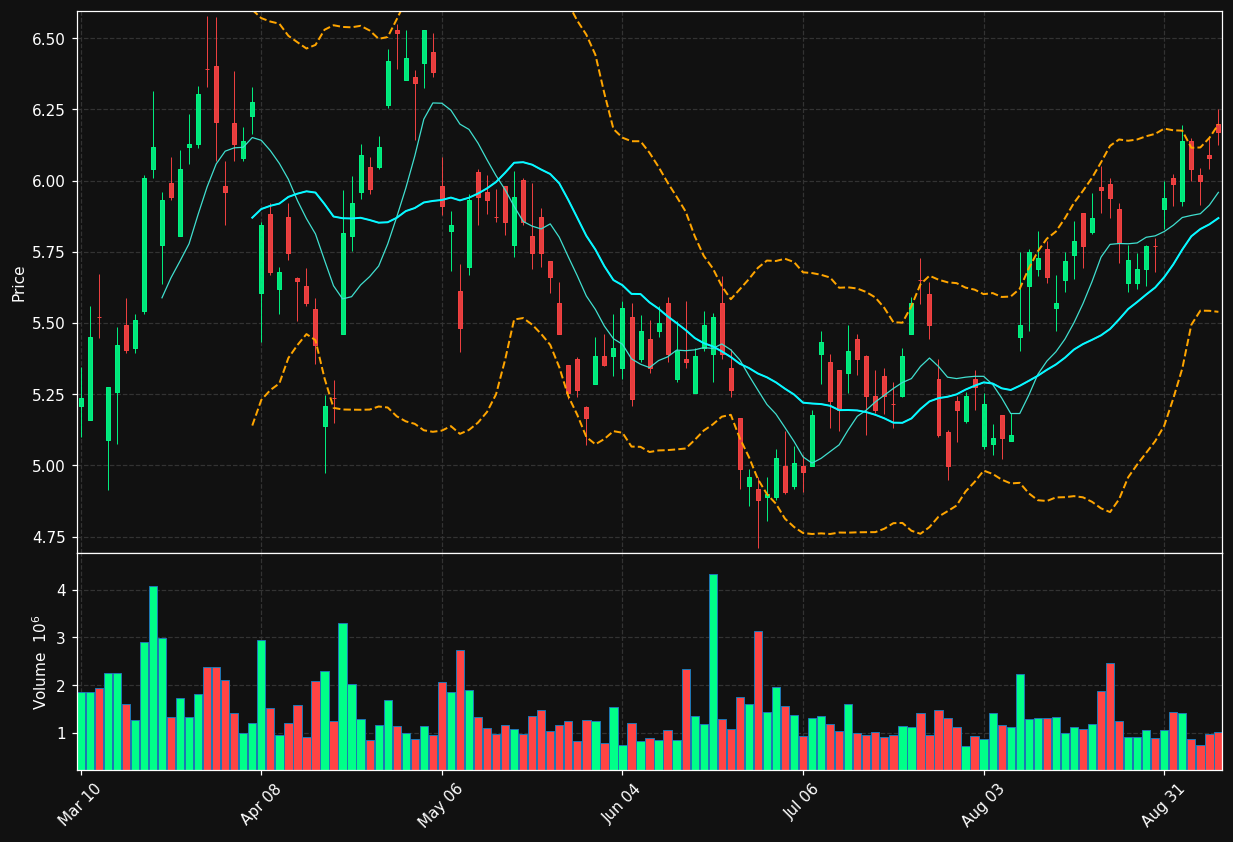The height and width of the screenshot is (842, 1233).
Task: Click the 6.00 price axis value
Action: [x=48, y=181]
